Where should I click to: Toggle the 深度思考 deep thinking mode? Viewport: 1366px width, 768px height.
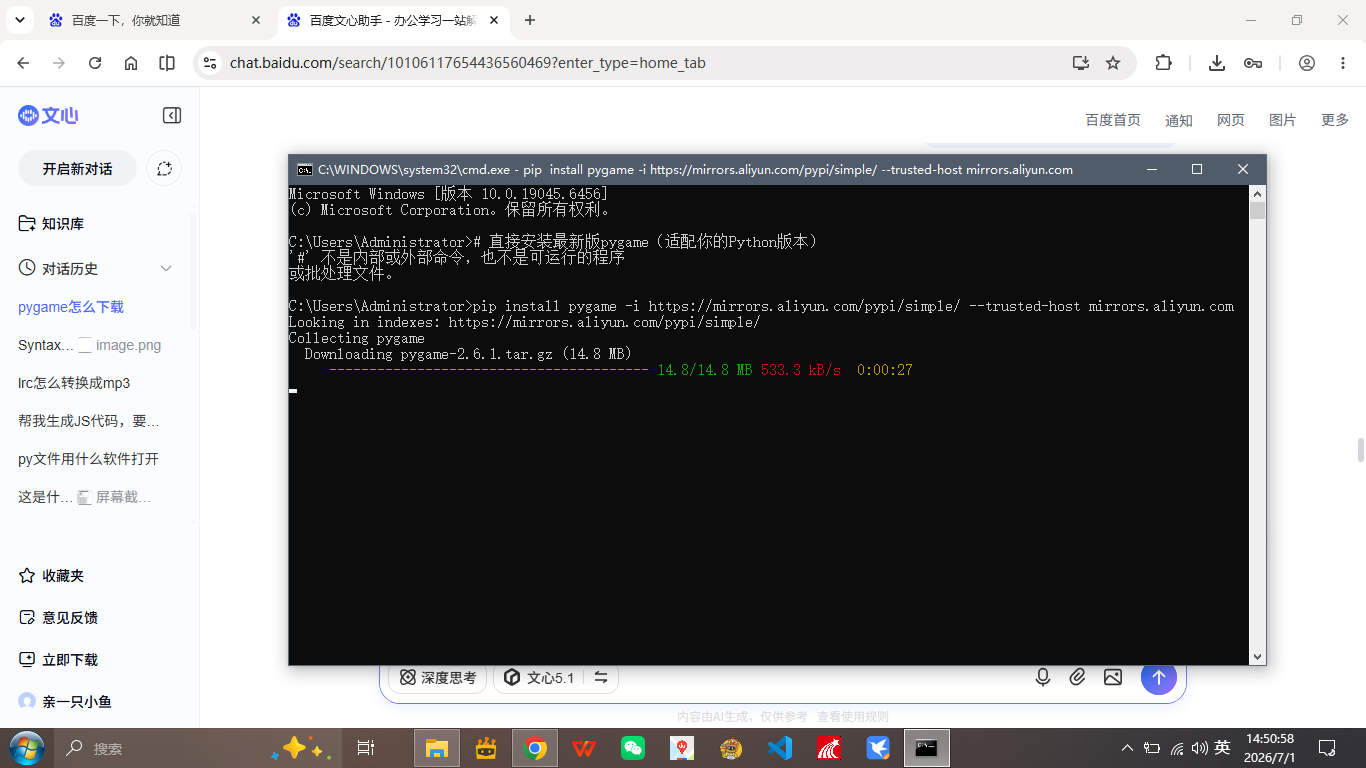[438, 677]
